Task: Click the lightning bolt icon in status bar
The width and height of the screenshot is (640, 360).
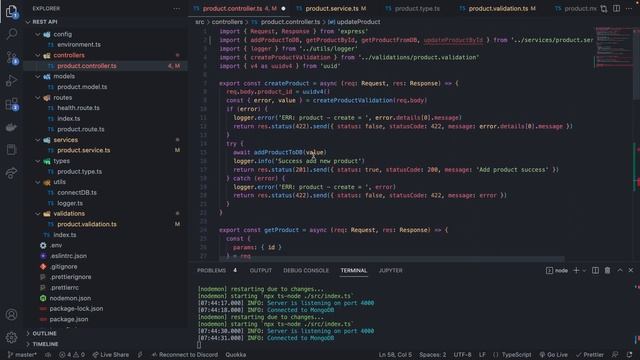Action: point(140,355)
